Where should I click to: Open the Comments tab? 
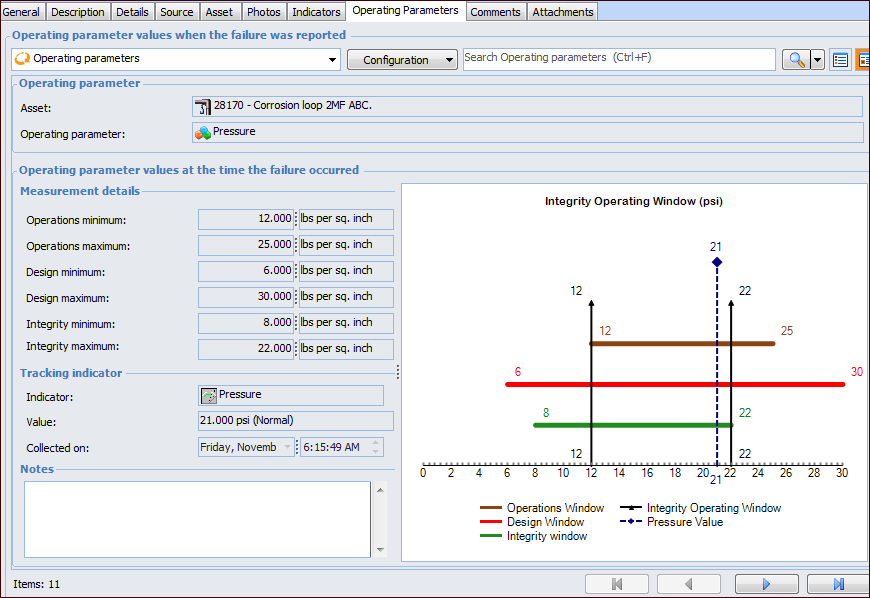[495, 12]
